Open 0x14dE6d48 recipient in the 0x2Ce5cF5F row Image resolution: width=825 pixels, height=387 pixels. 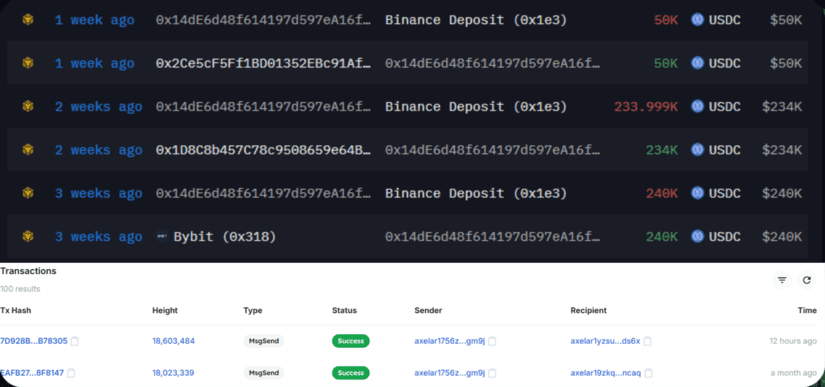[x=492, y=64]
